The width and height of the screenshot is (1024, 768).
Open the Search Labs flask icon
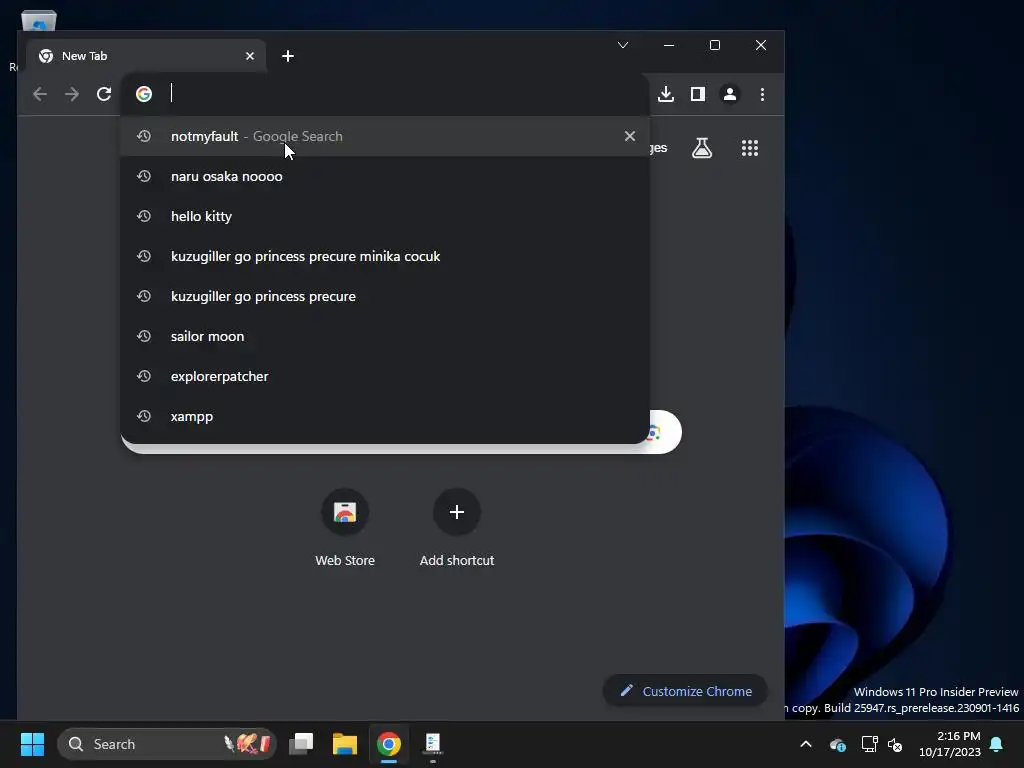702,148
